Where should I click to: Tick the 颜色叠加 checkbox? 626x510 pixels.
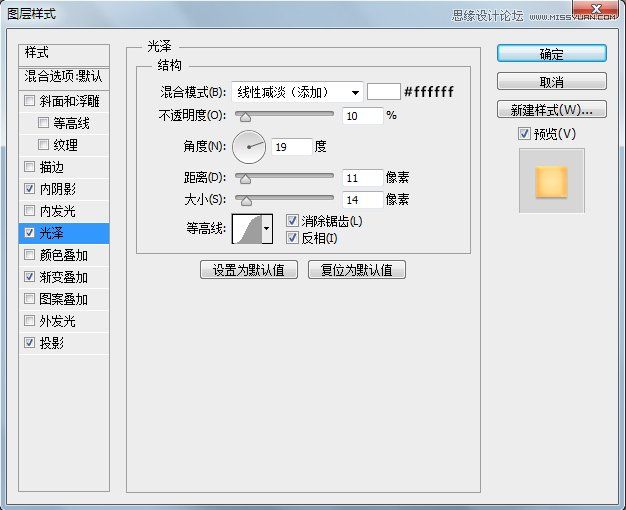click(x=30, y=254)
